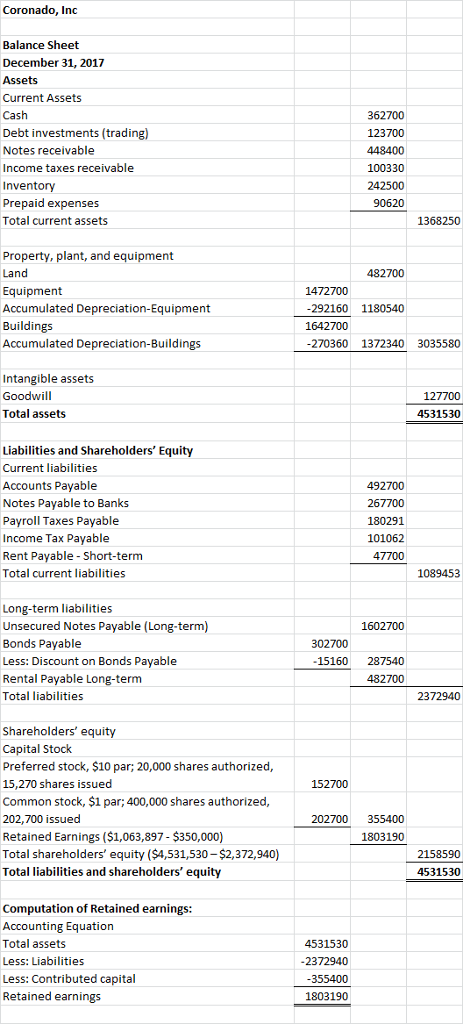Image resolution: width=463 pixels, height=1024 pixels.
Task: Click the Notes receivable value 448400
Action: tap(387, 151)
